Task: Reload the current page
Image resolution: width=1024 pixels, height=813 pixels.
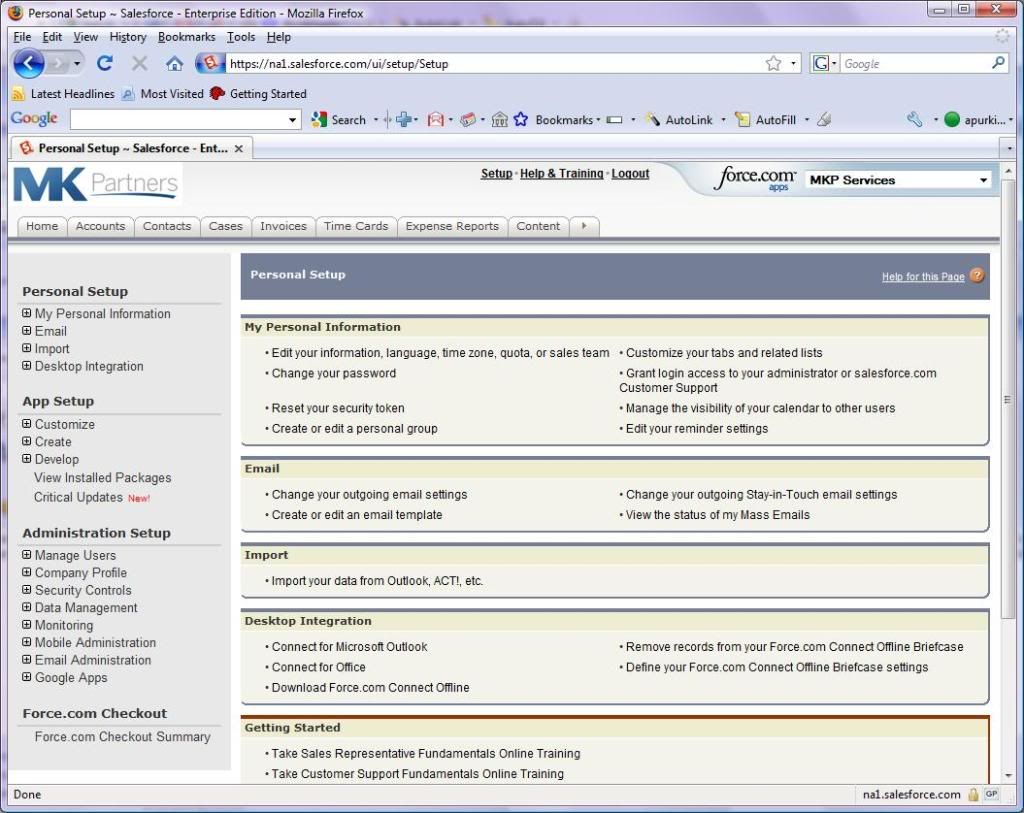Action: pyautogui.click(x=104, y=63)
